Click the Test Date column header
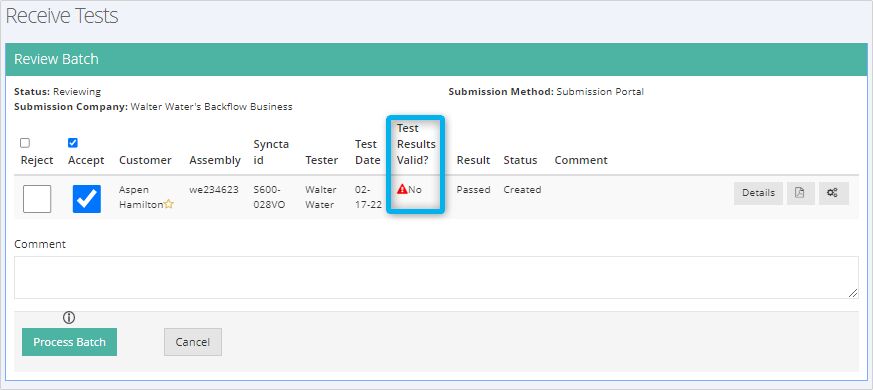 (x=368, y=152)
